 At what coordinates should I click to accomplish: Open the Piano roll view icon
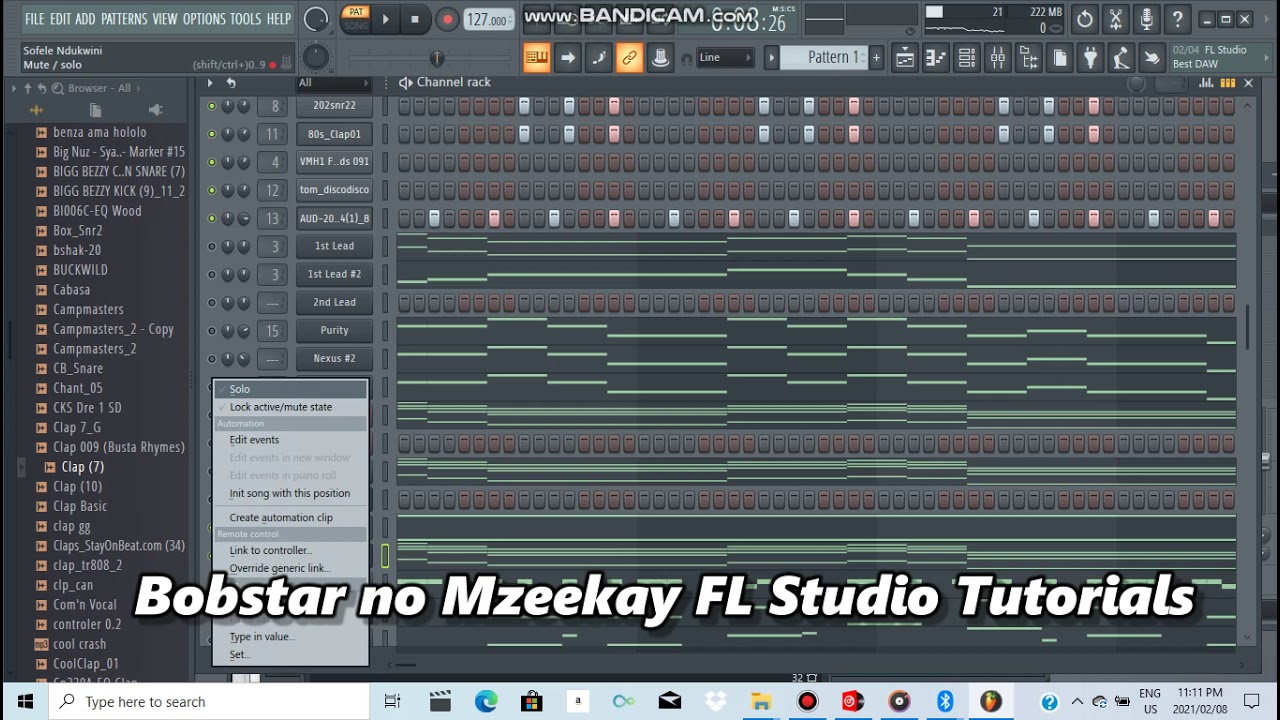coord(936,58)
